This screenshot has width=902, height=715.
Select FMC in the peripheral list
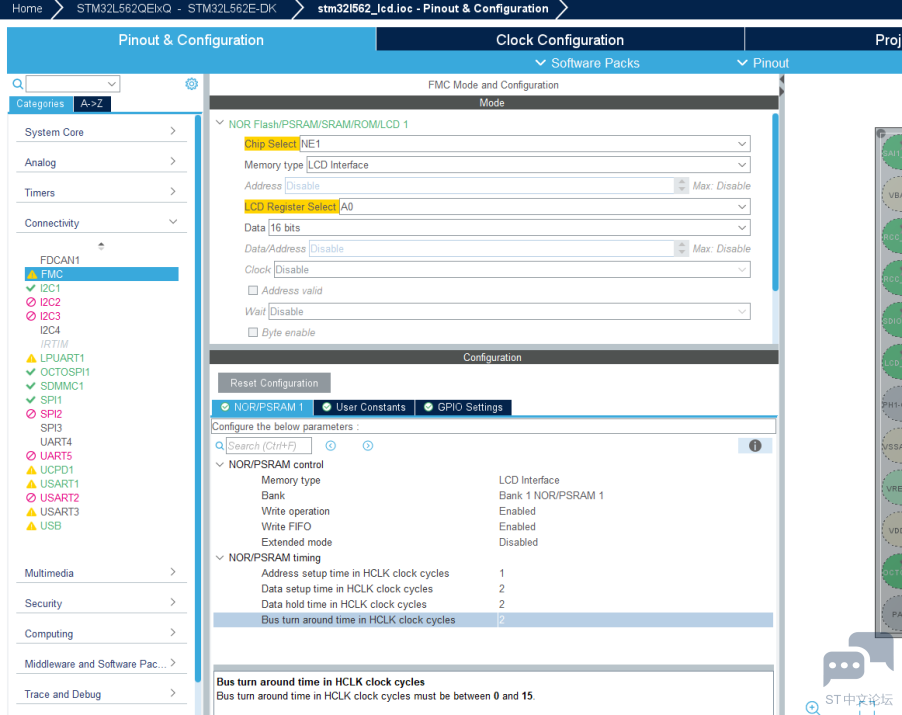[x=102, y=274]
